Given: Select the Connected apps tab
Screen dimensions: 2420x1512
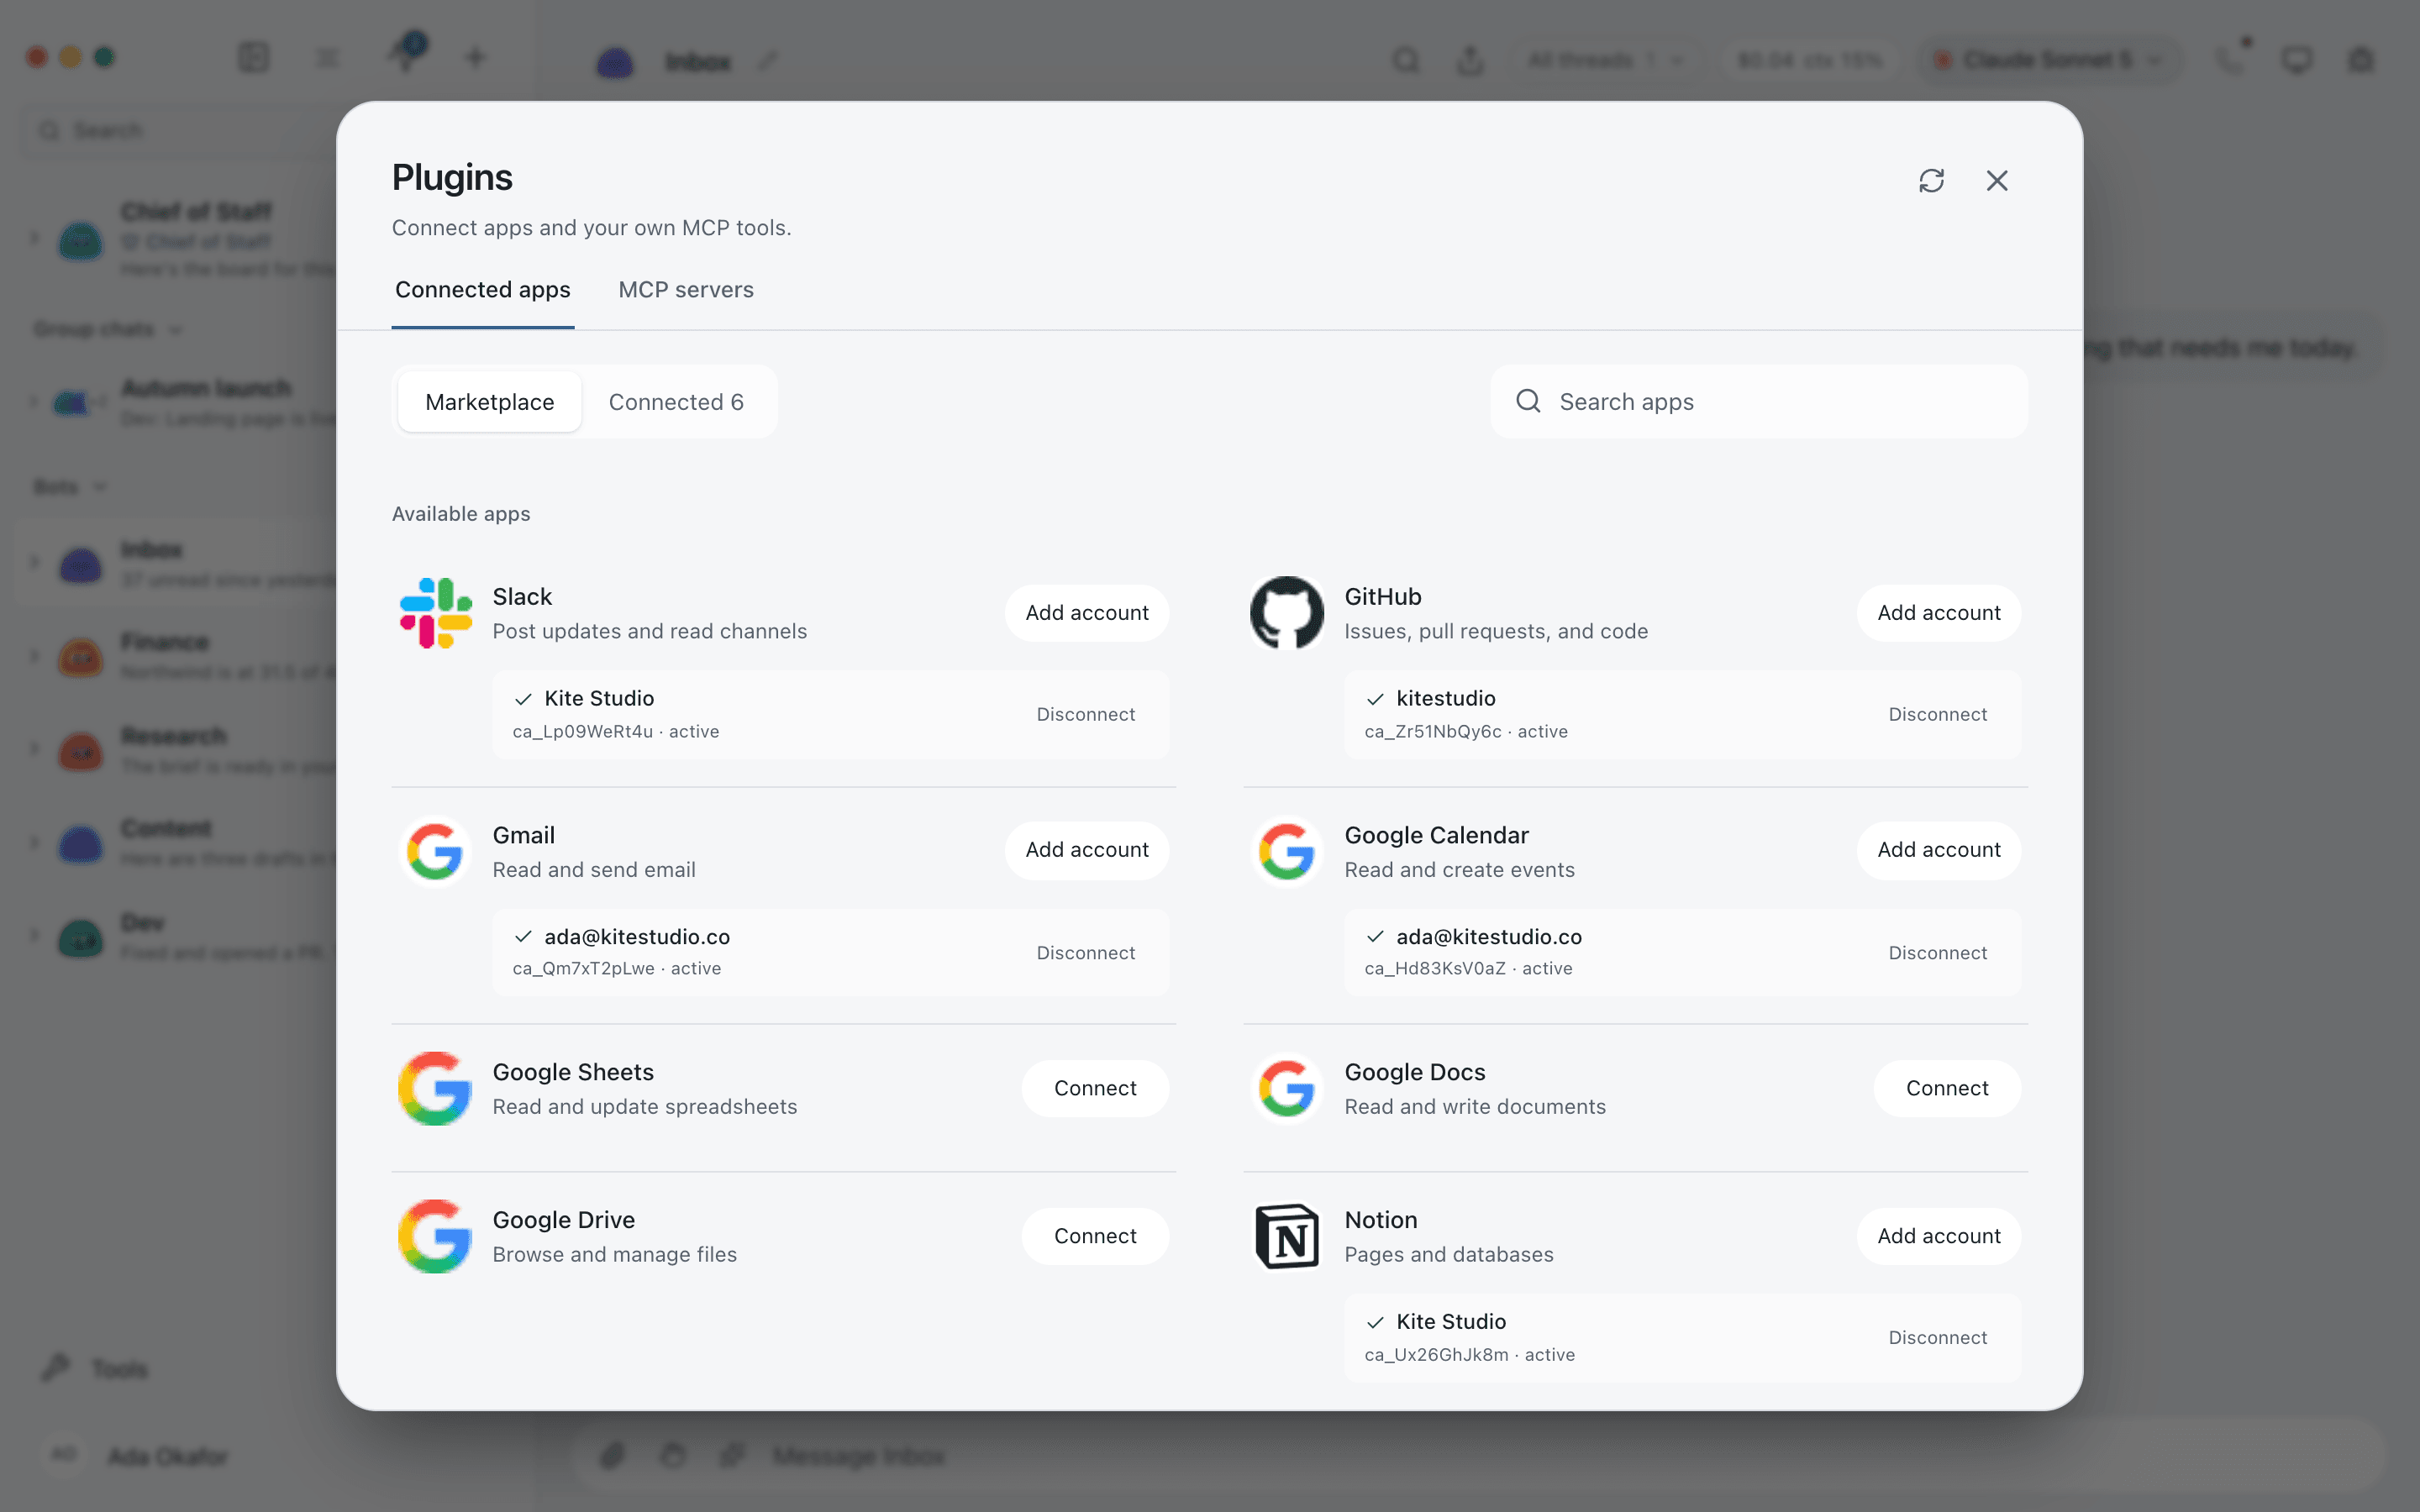Looking at the screenshot, I should click(483, 290).
